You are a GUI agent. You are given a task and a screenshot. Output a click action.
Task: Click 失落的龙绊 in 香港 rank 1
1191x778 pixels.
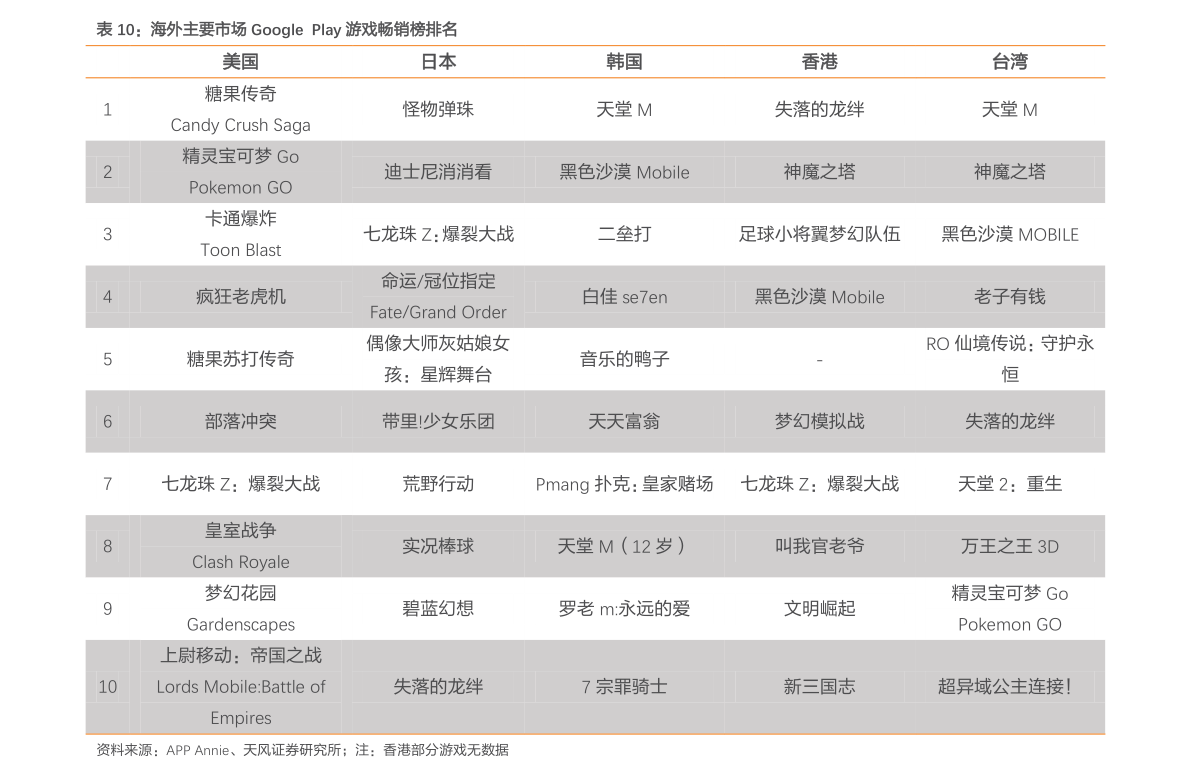click(819, 109)
